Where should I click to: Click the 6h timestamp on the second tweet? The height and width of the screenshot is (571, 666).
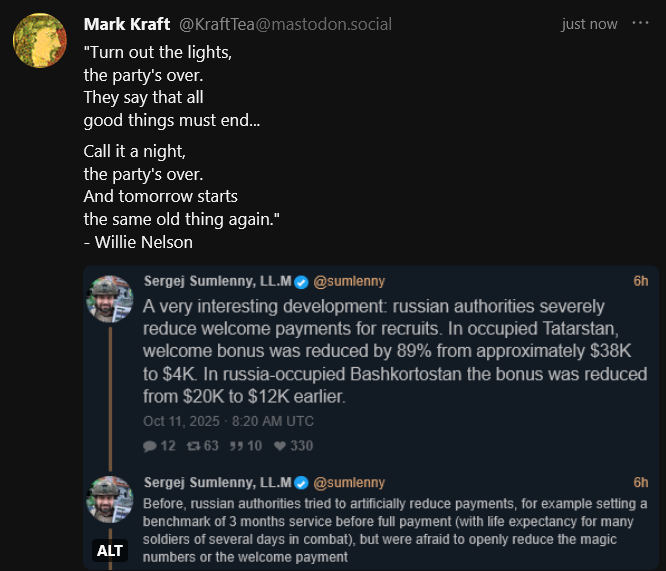(640, 483)
